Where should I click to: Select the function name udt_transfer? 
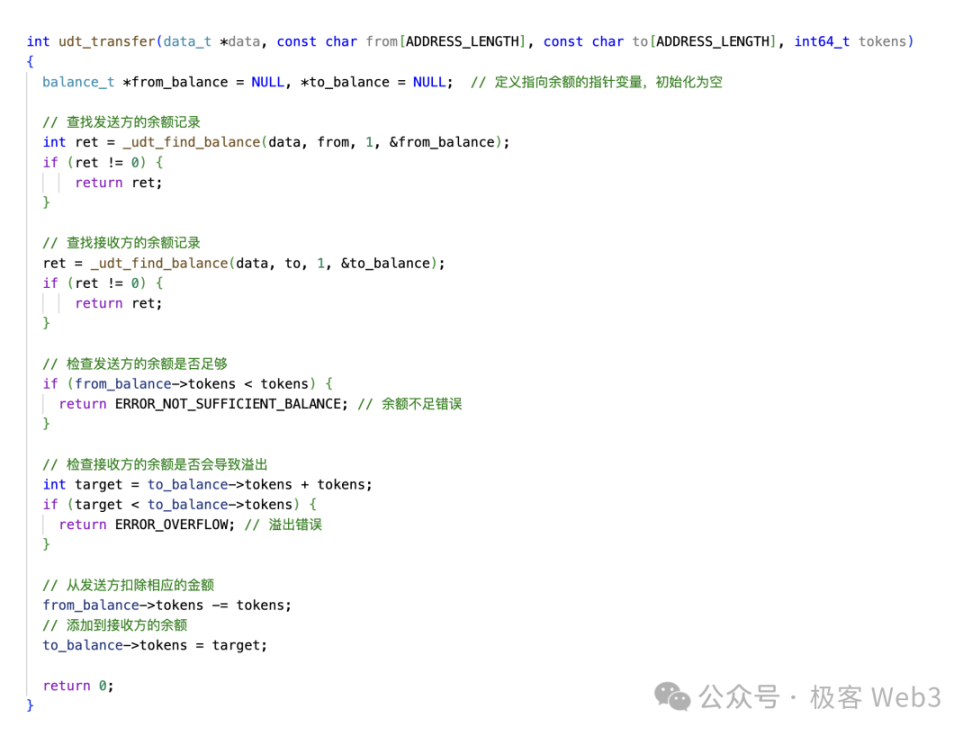[x=110, y=41]
